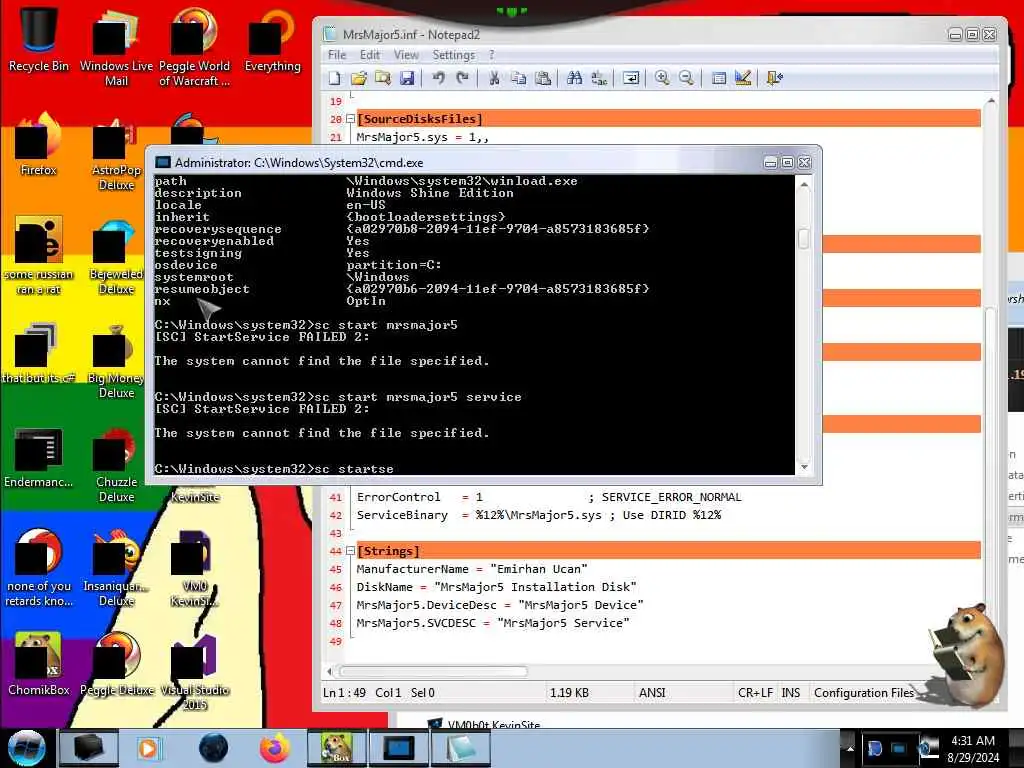Screen dimensions: 1024x768
Task: Click the cmd window scroll up arrow
Action: [804, 185]
